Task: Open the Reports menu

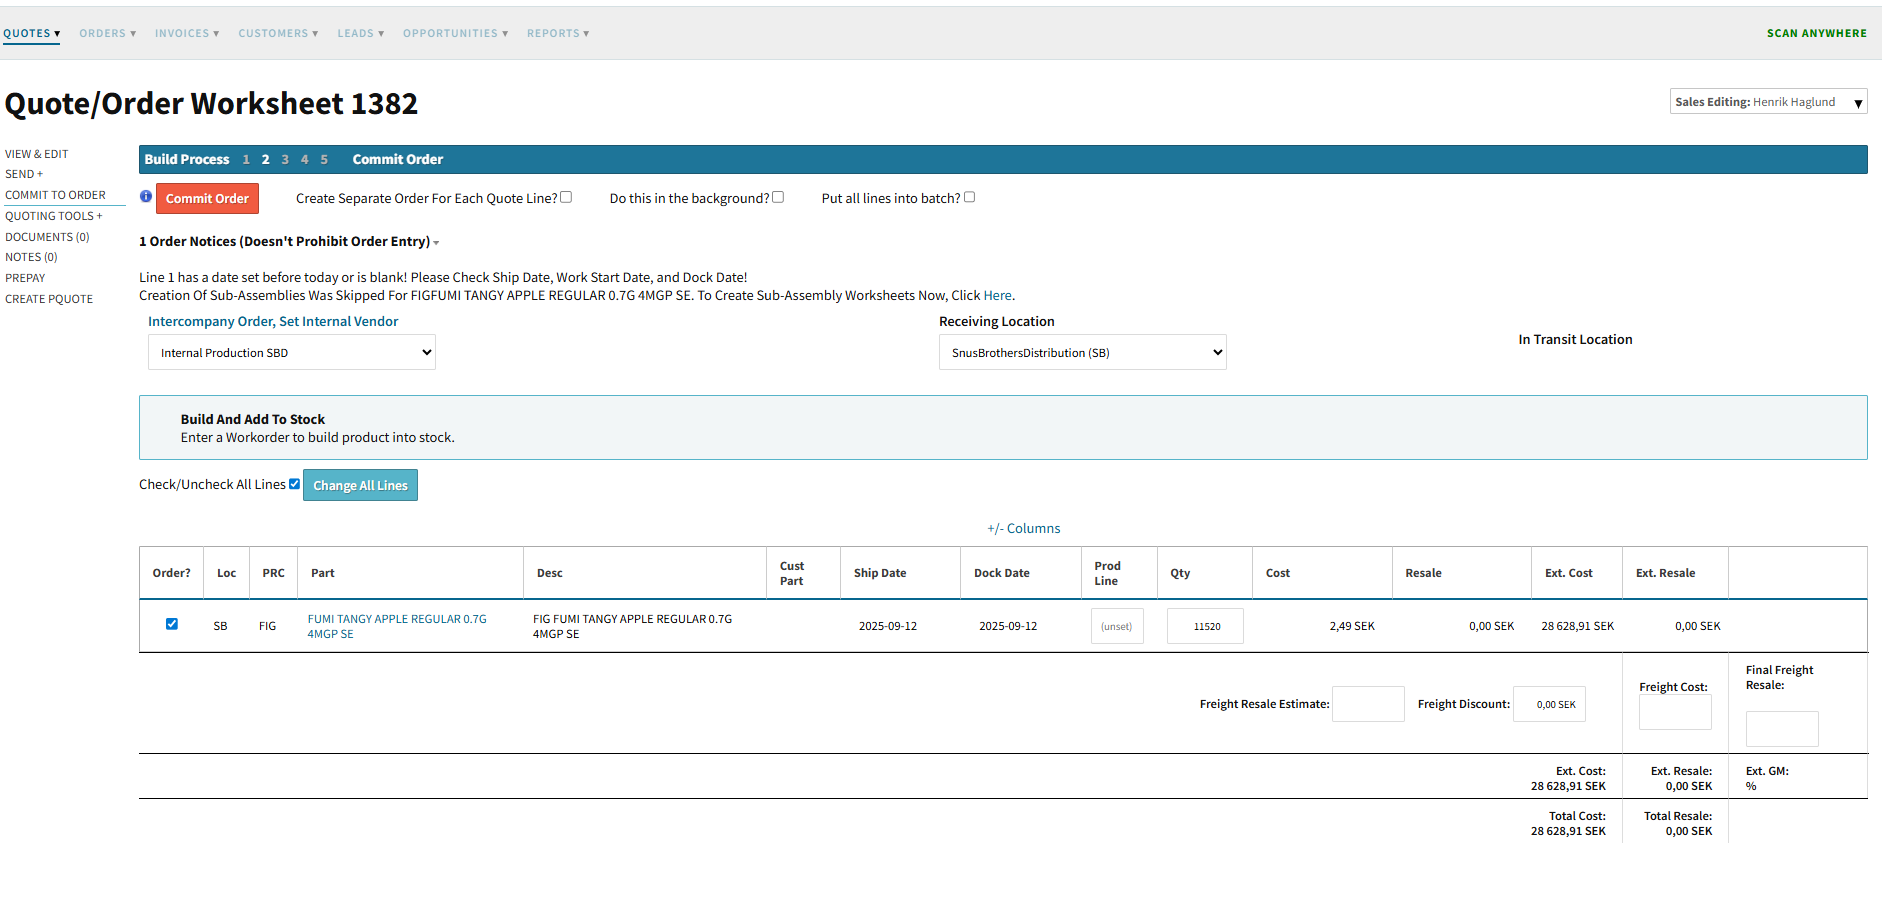Action: [x=557, y=34]
